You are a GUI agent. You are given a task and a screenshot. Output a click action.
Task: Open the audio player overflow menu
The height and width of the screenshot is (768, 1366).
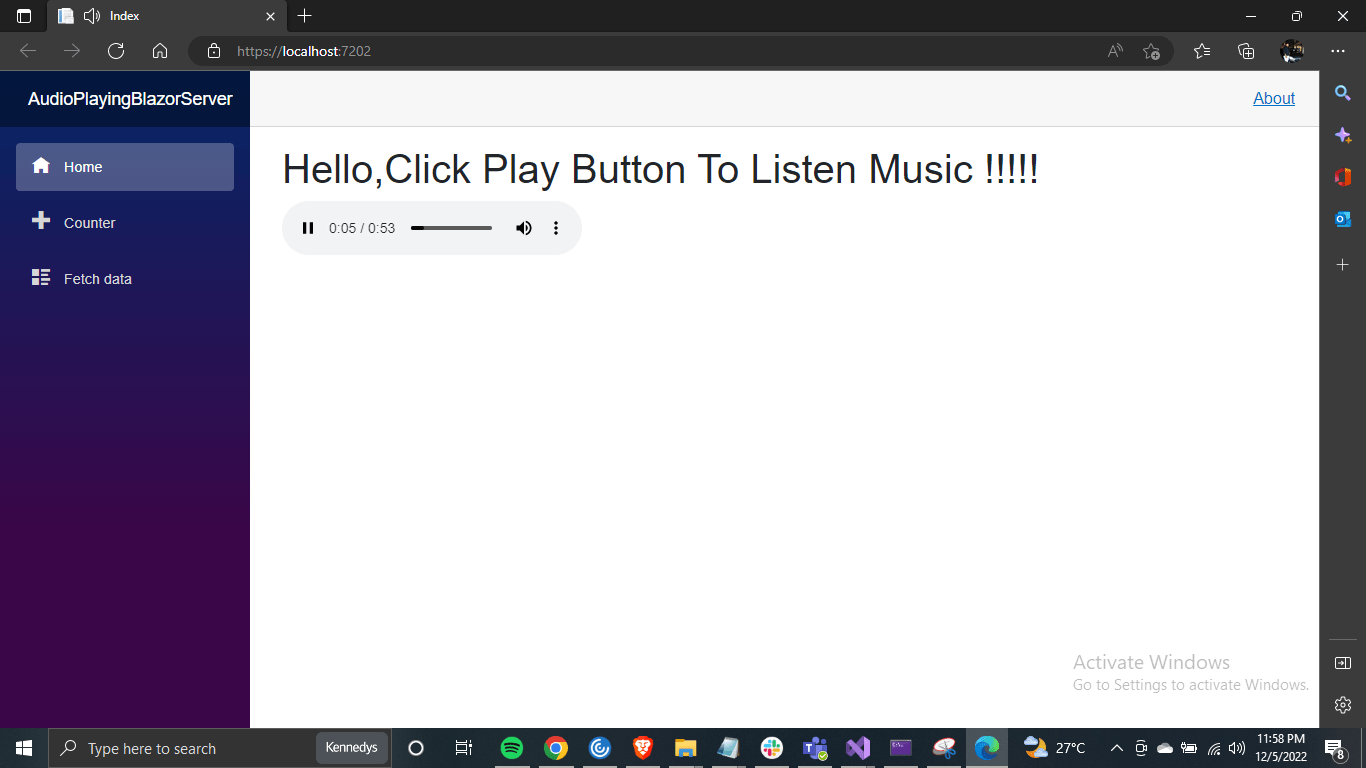pyautogui.click(x=556, y=228)
